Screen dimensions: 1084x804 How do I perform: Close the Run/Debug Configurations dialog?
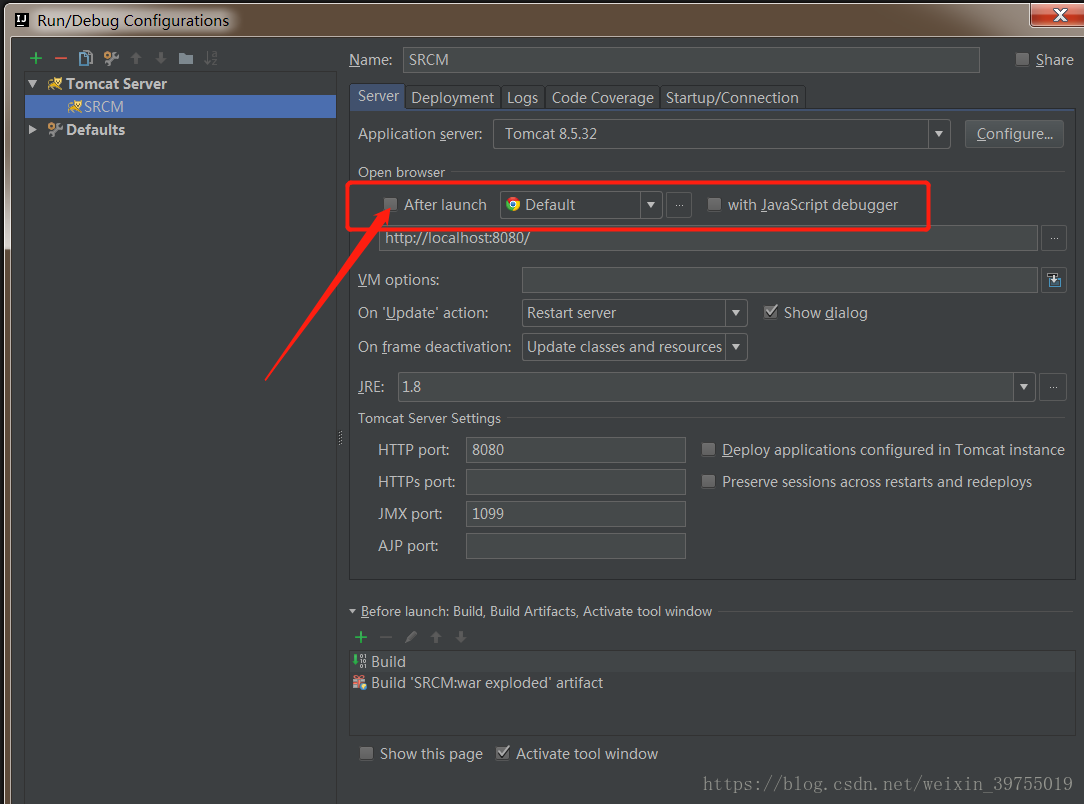(x=1057, y=14)
